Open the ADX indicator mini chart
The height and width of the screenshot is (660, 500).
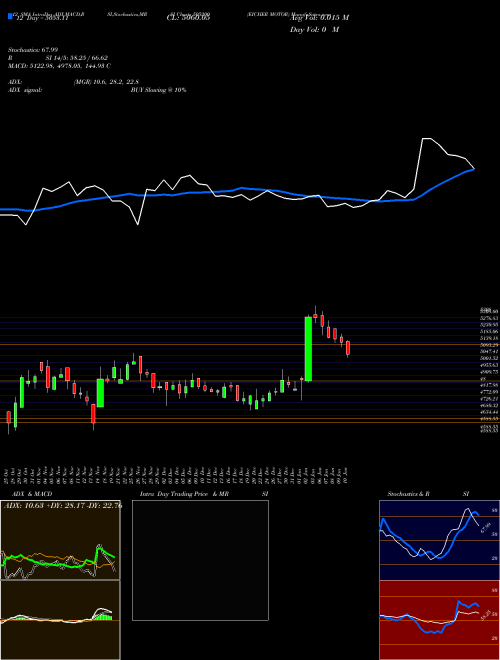coord(60,540)
